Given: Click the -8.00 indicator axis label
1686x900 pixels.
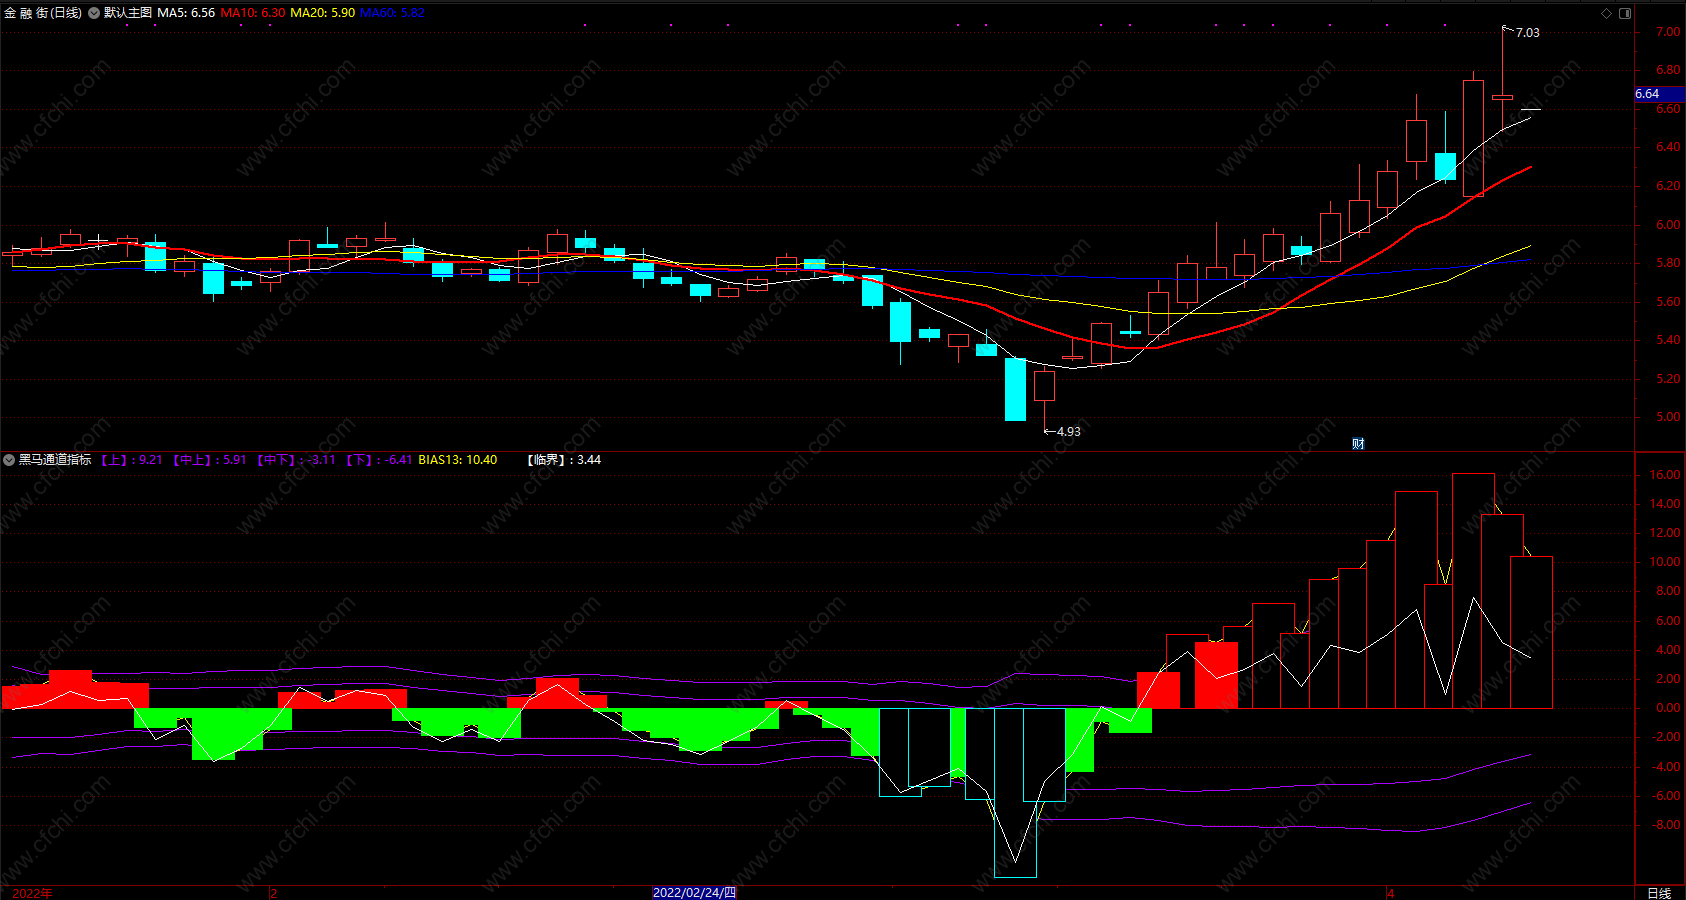Looking at the screenshot, I should pyautogui.click(x=1666, y=825).
